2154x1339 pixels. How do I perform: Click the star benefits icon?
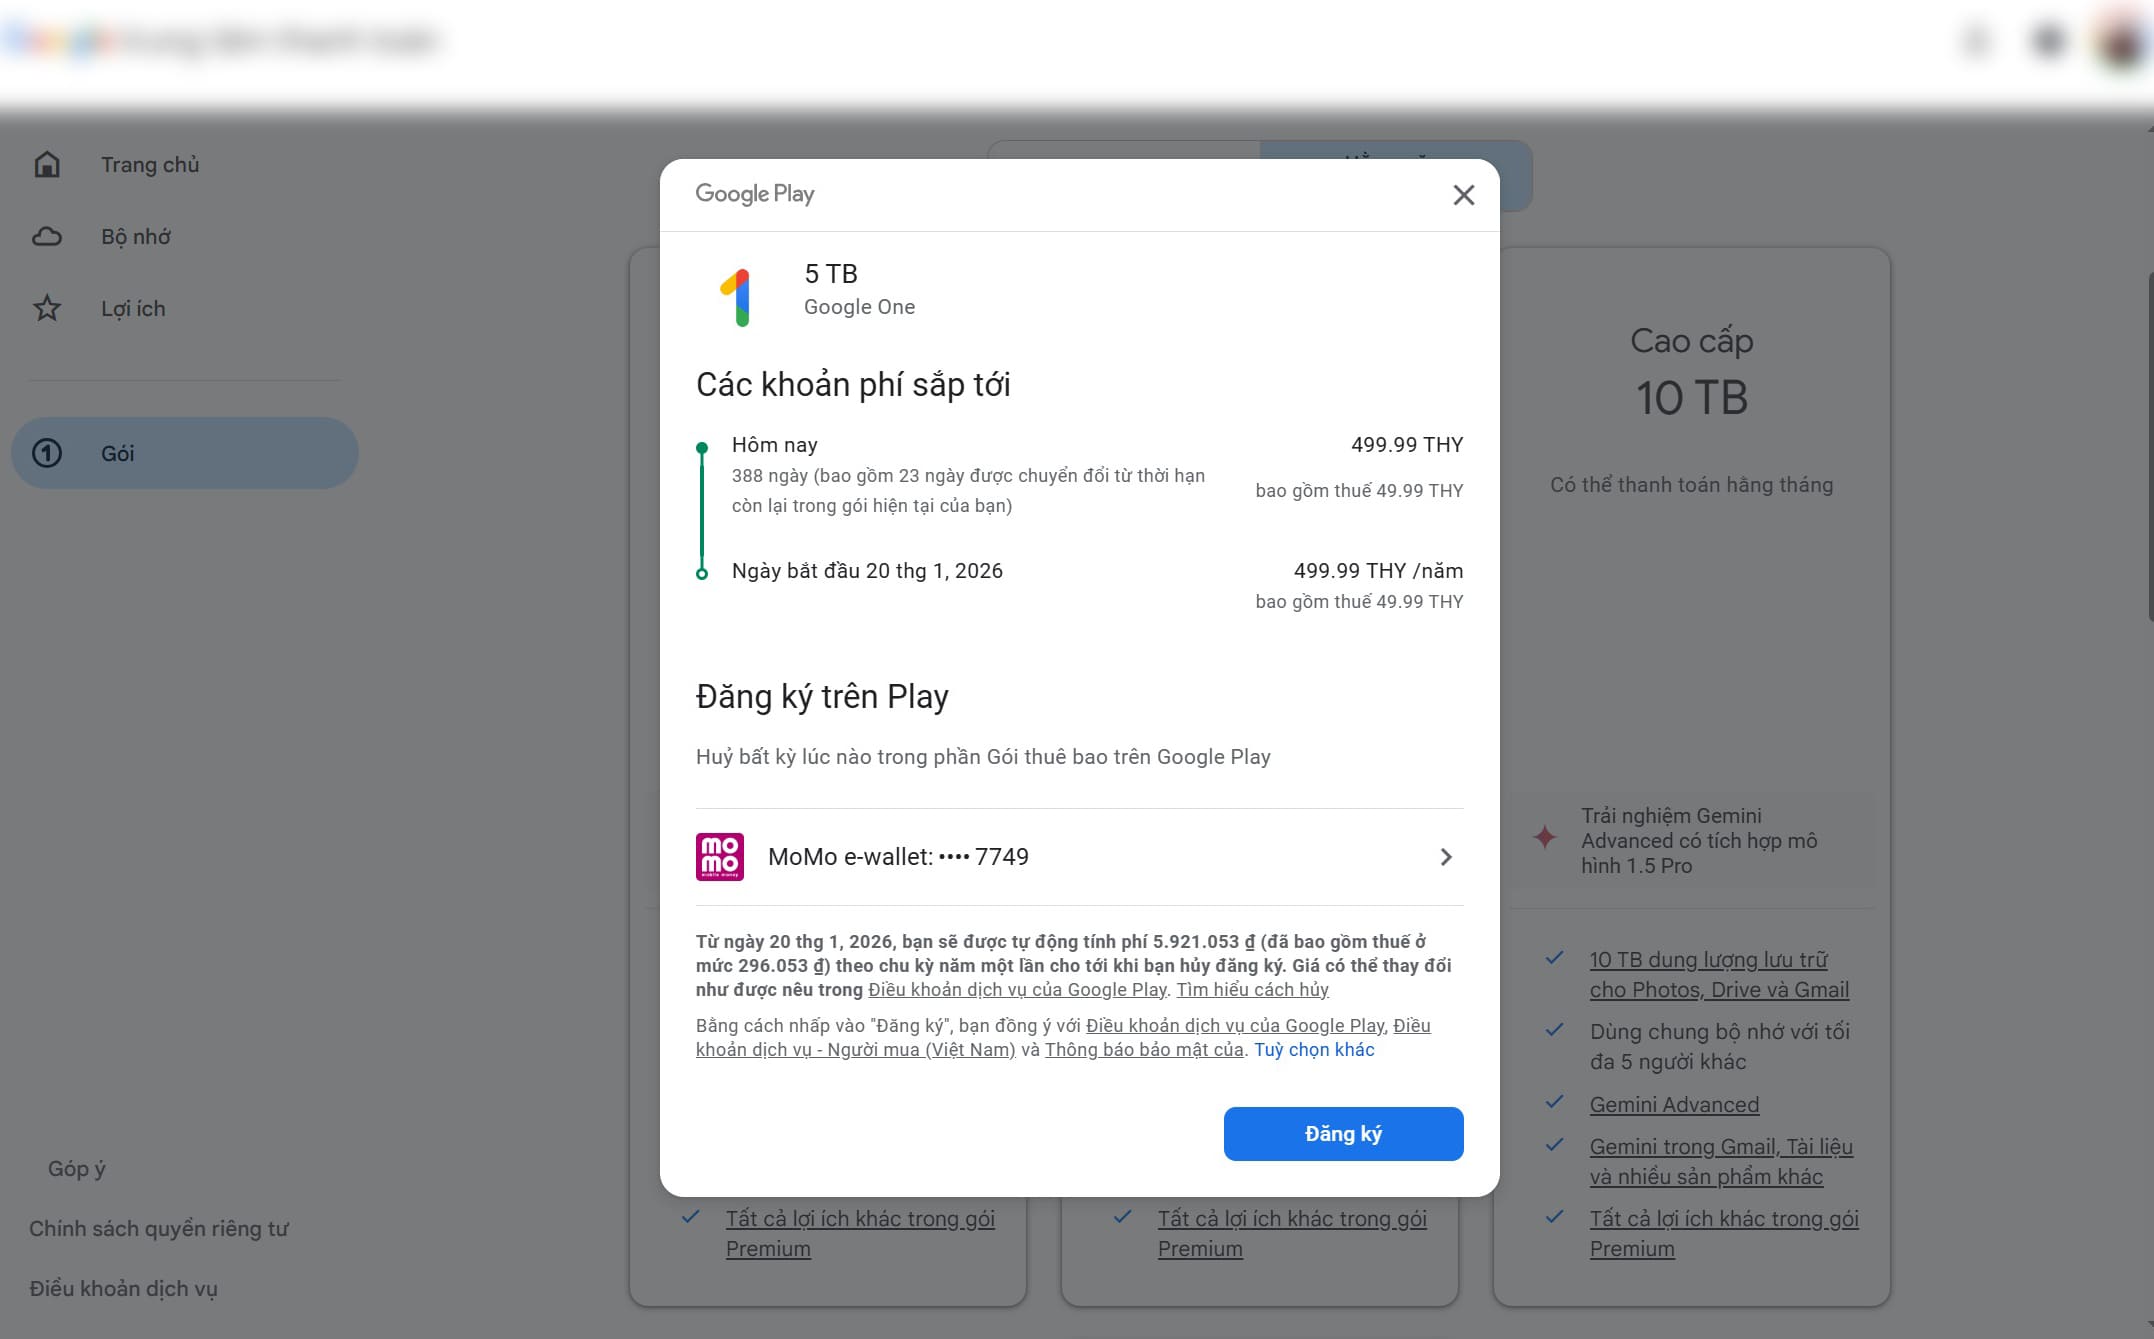click(47, 308)
